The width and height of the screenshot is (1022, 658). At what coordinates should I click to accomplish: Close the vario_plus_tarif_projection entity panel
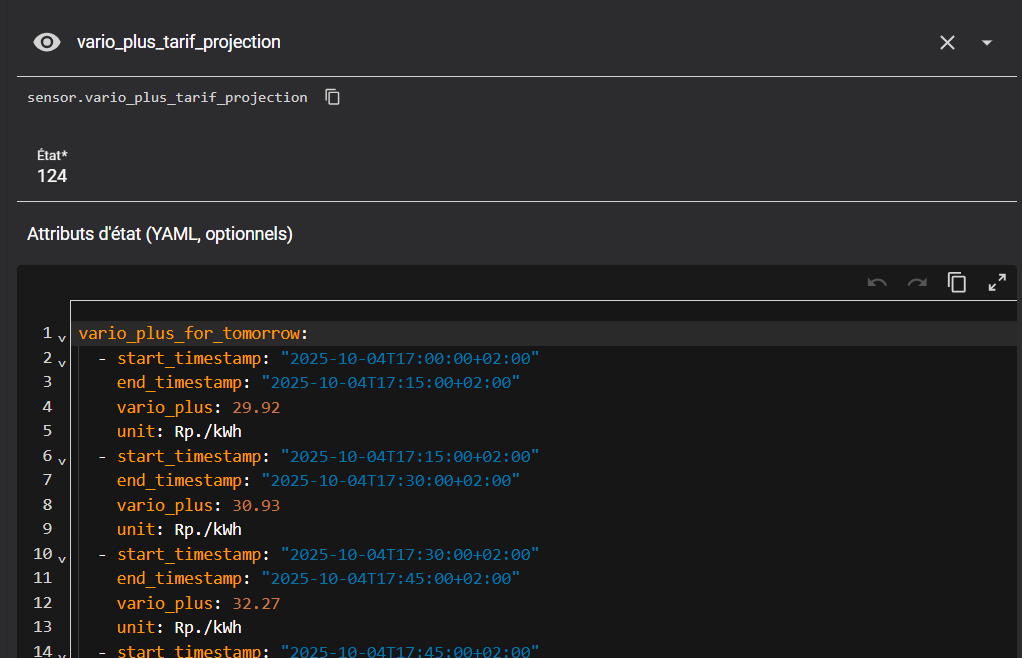pos(947,42)
